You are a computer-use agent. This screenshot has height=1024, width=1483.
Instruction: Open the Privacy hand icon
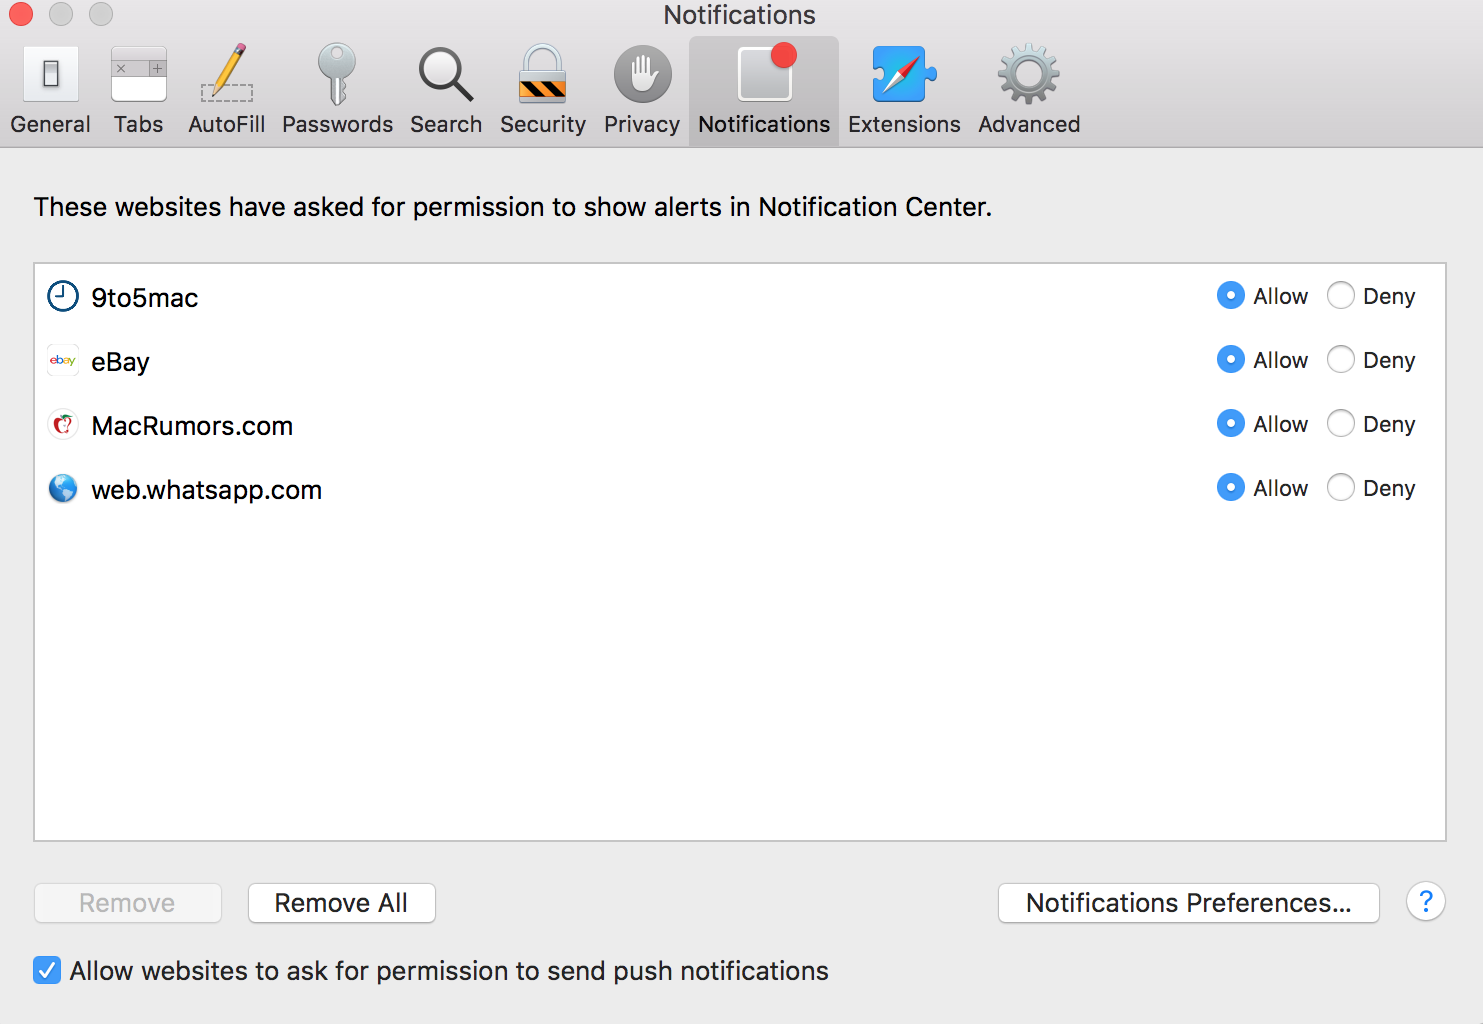click(x=642, y=74)
